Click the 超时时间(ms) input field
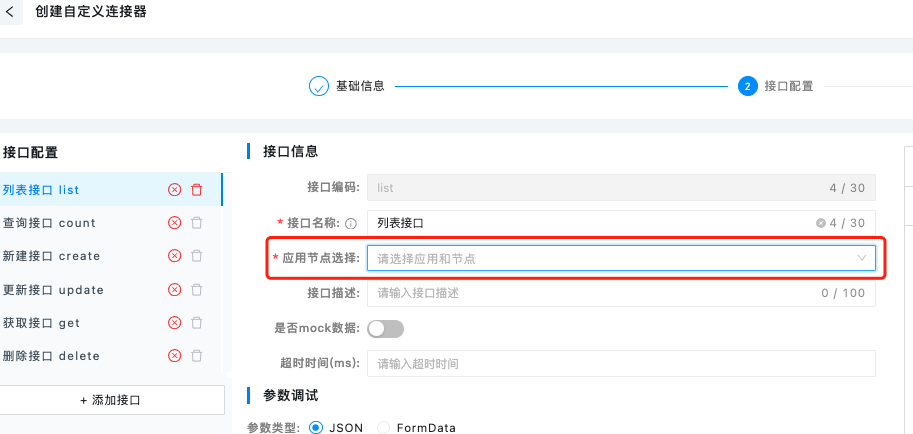913x434 pixels. pos(621,364)
